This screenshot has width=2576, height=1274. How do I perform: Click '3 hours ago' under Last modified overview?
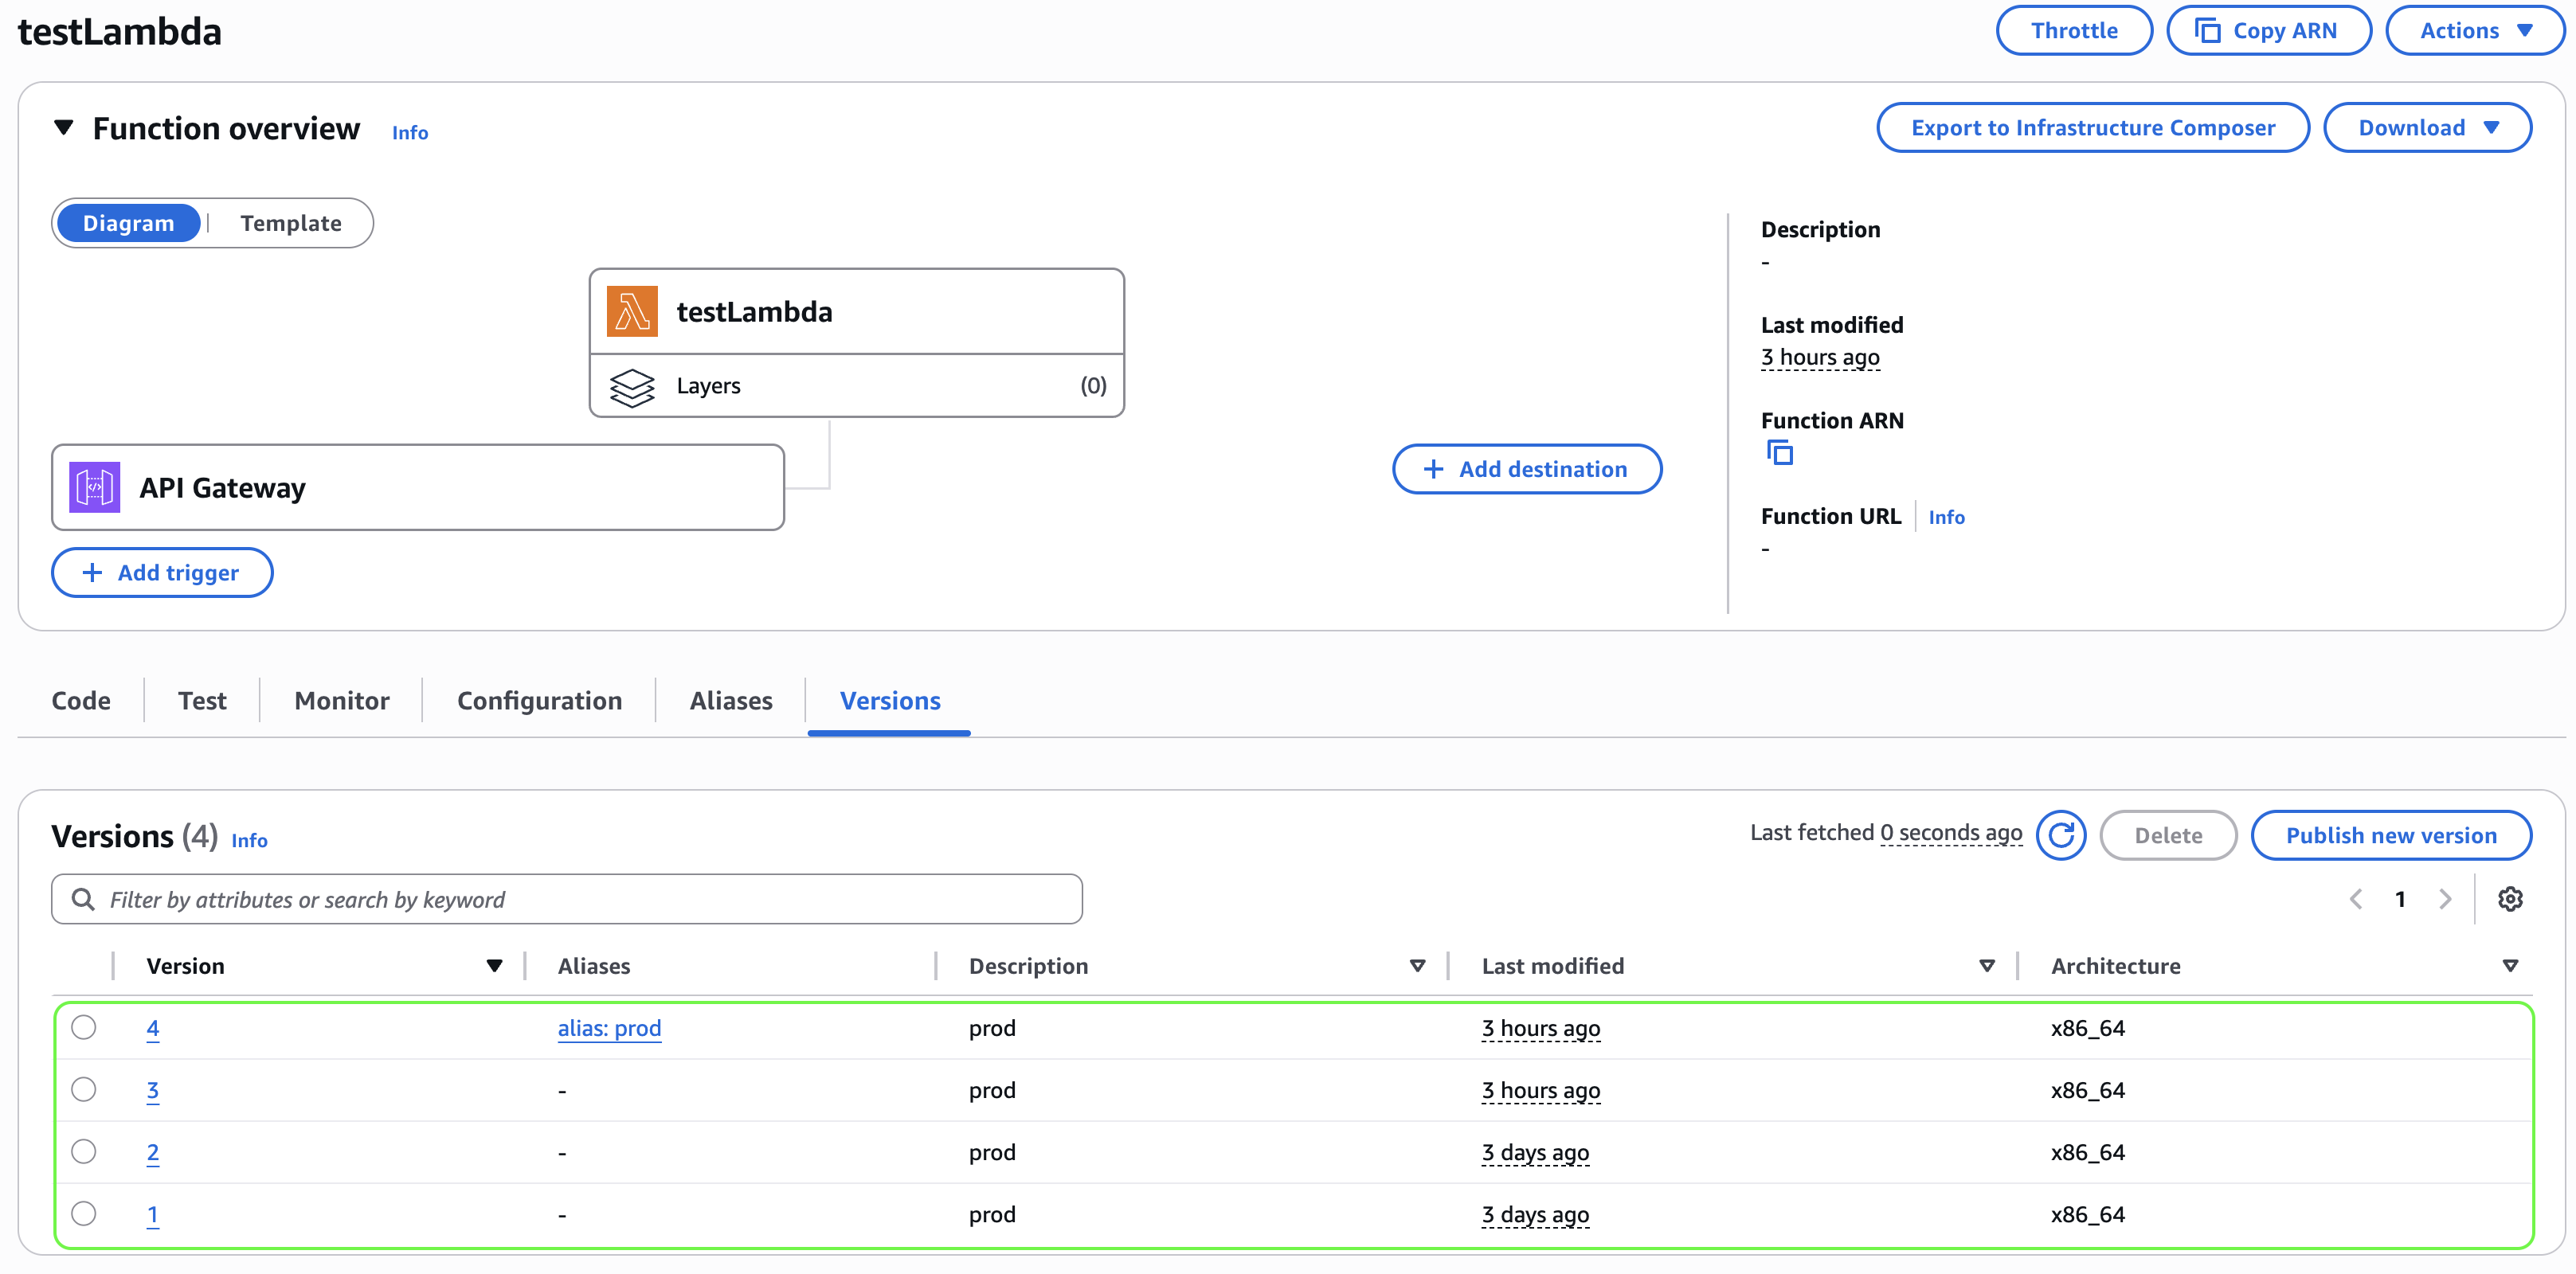click(1820, 357)
